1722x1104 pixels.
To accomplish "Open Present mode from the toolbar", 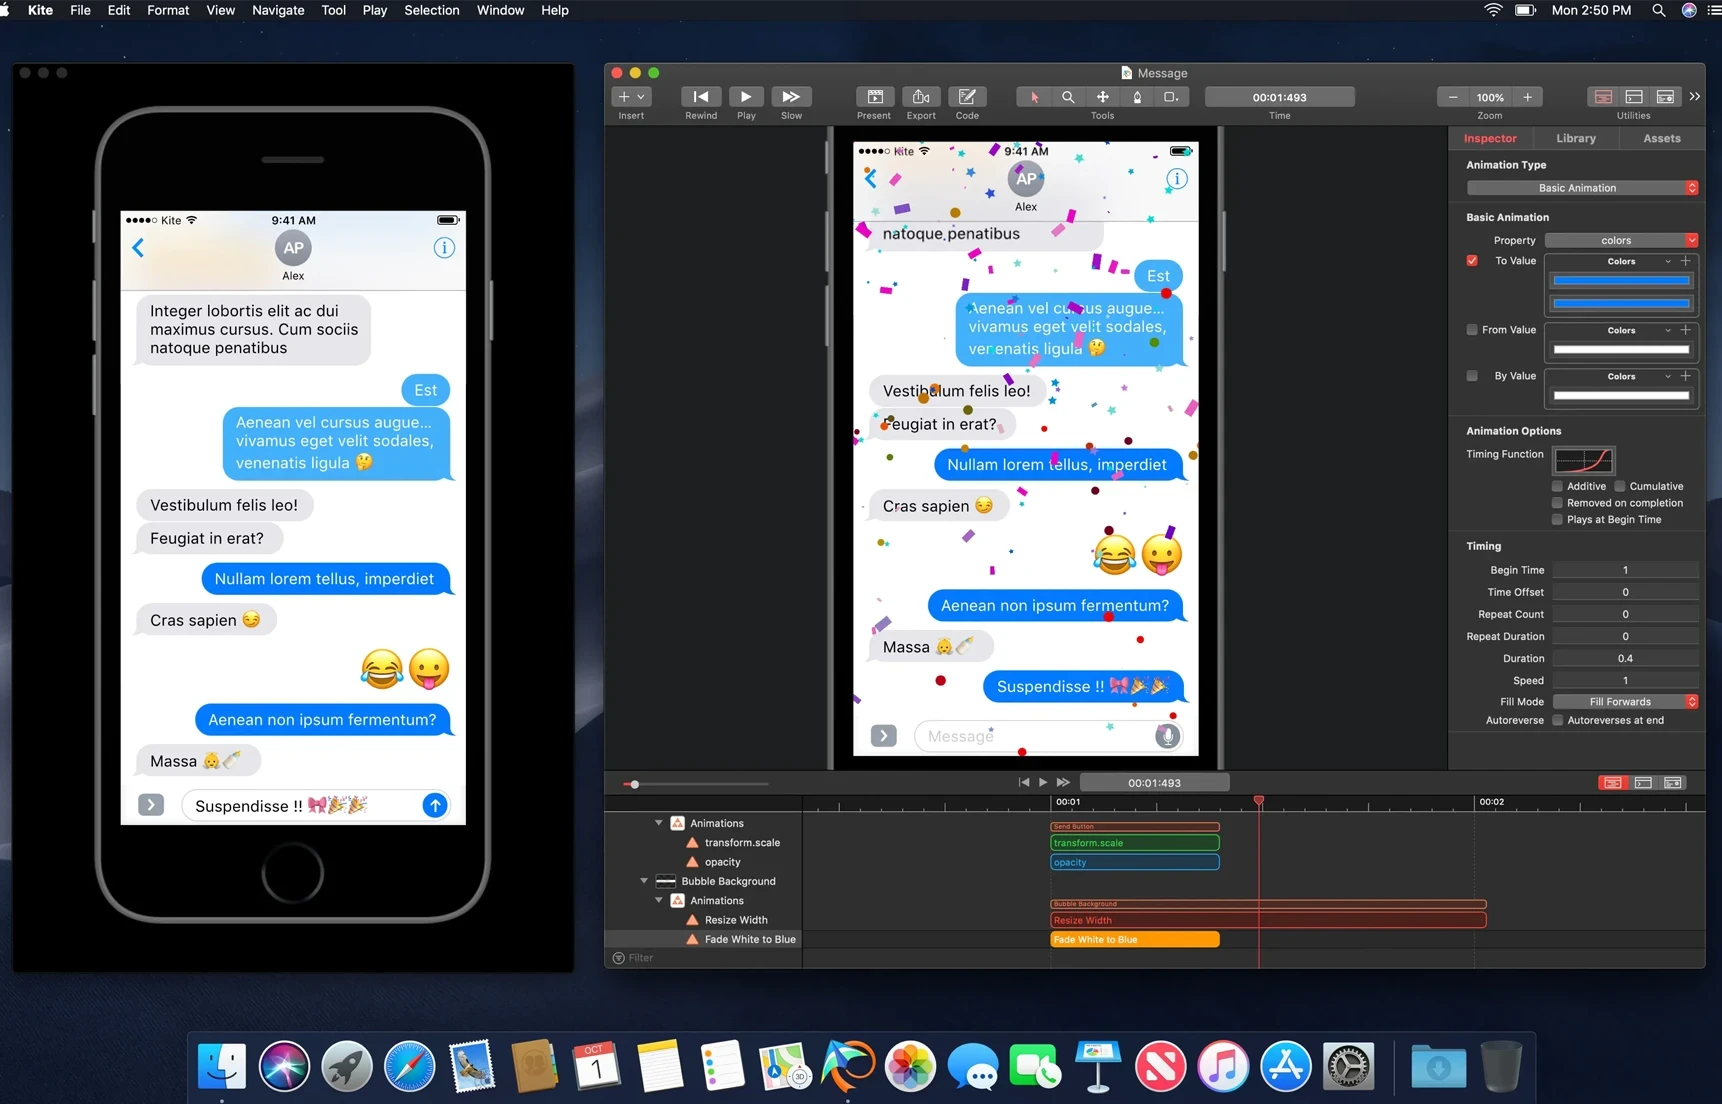I will pyautogui.click(x=874, y=97).
